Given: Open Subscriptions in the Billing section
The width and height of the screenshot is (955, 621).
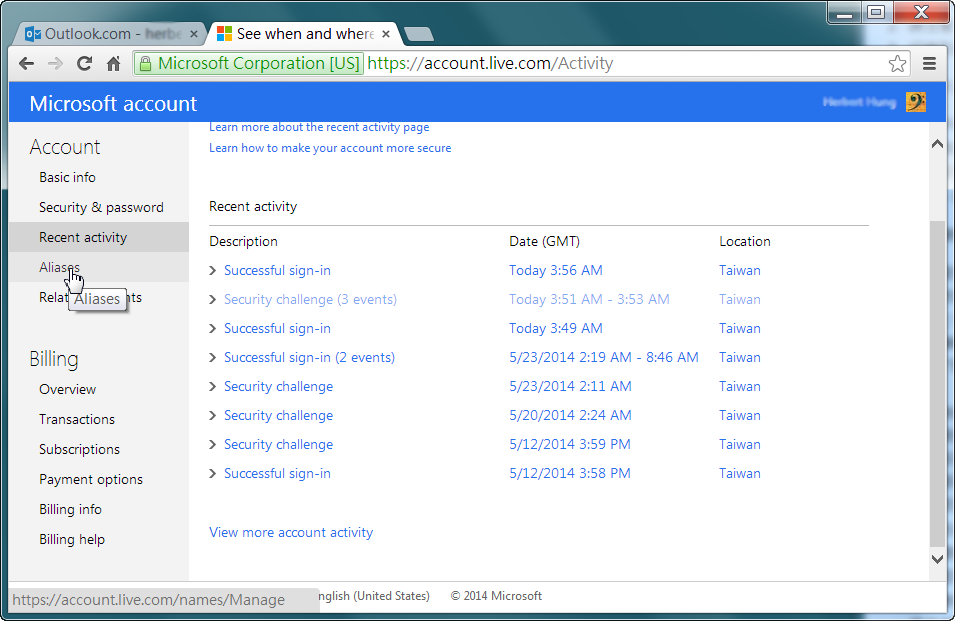Looking at the screenshot, I should tap(79, 449).
